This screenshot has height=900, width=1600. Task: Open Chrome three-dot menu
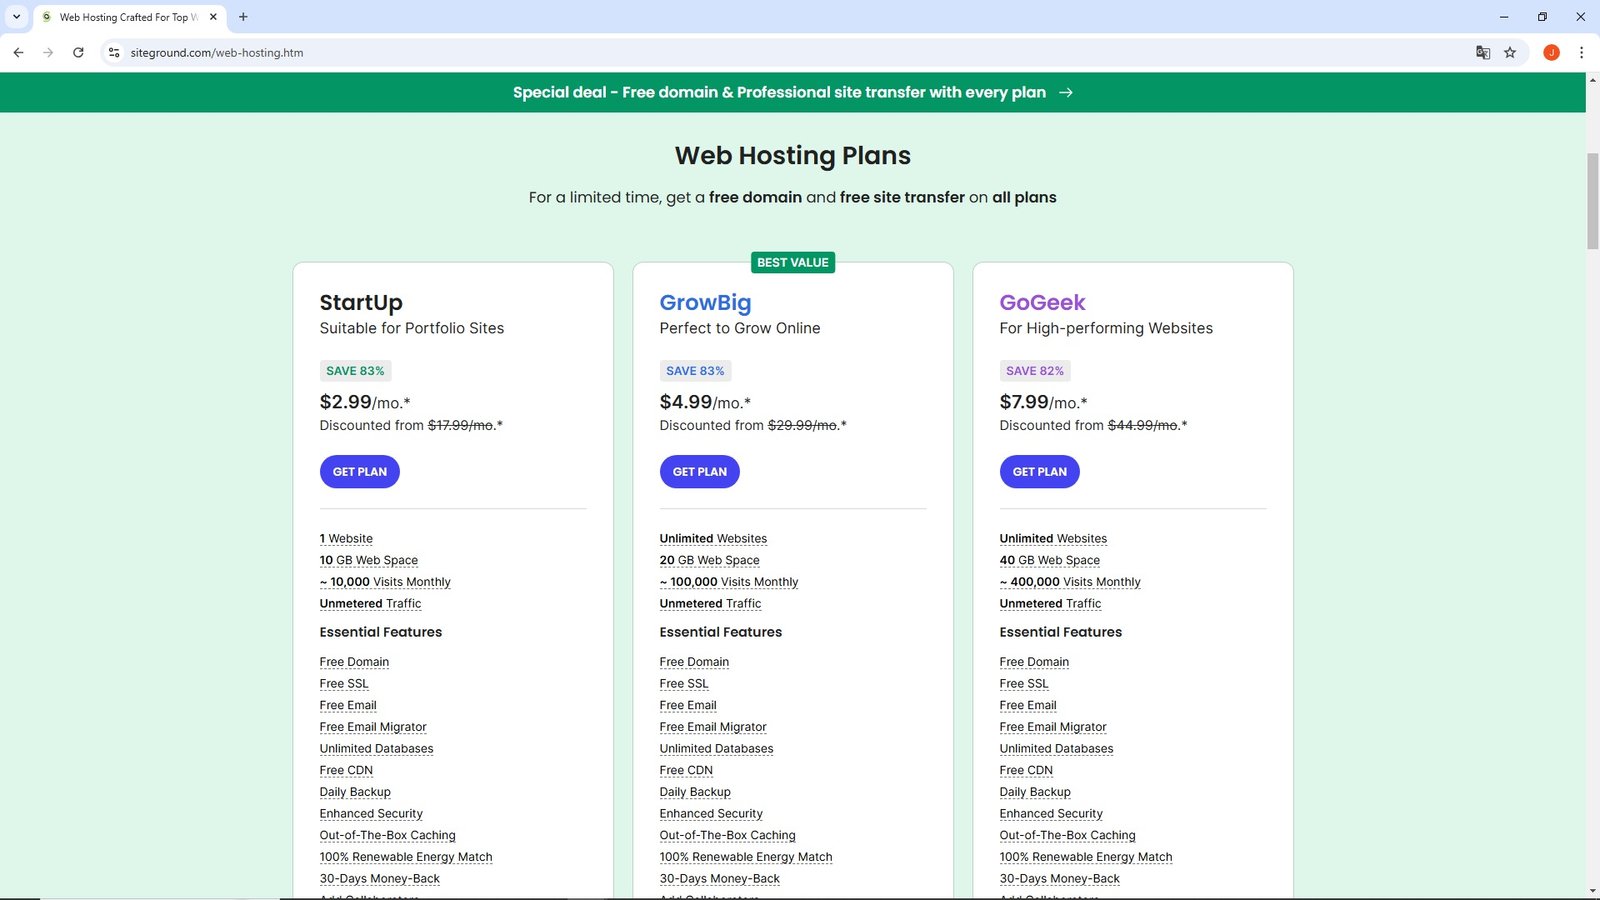pyautogui.click(x=1581, y=52)
